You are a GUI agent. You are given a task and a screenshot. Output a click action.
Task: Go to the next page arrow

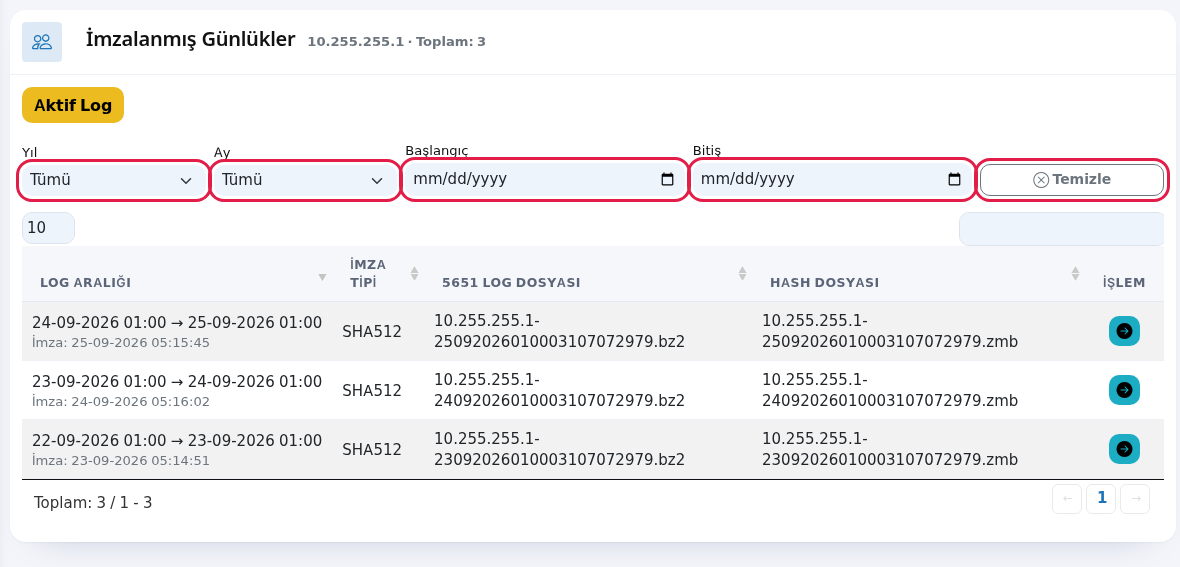pyautogui.click(x=1135, y=498)
